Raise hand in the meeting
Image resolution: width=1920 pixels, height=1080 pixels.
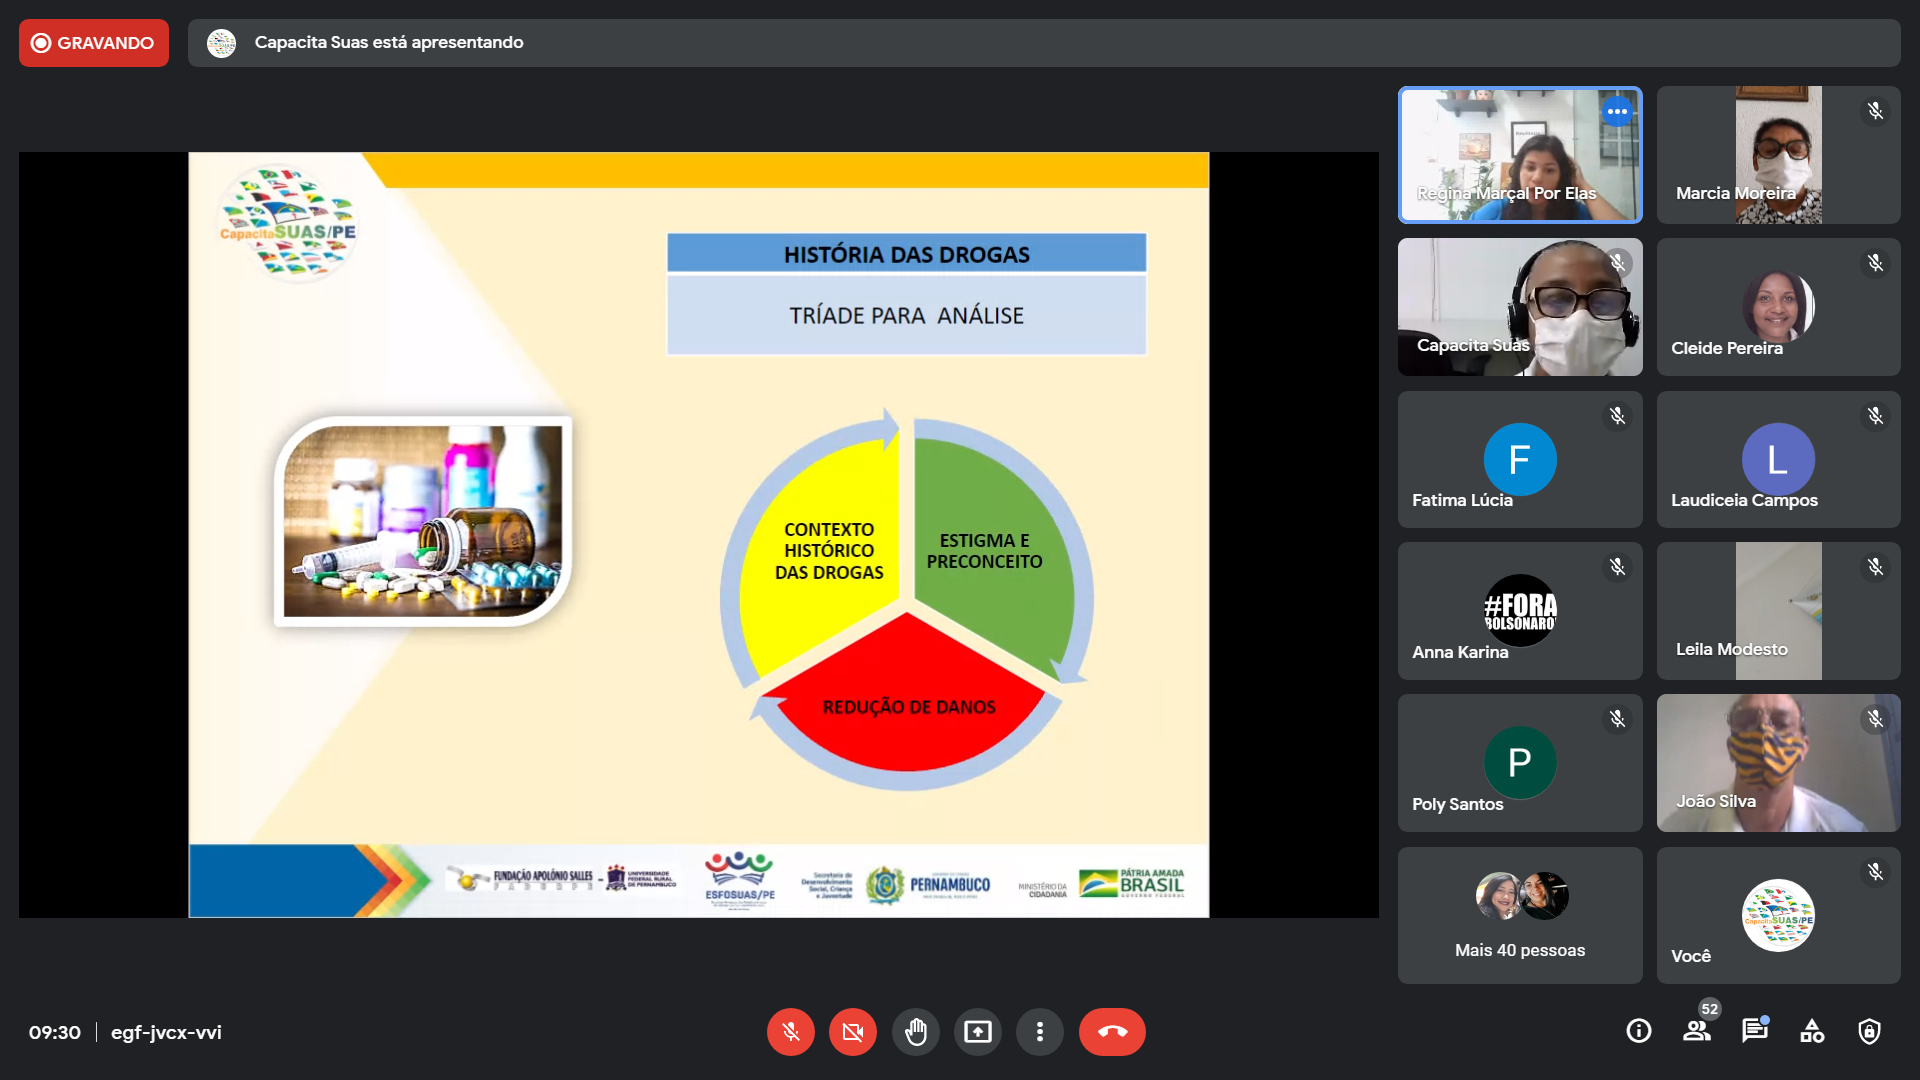(x=915, y=1032)
